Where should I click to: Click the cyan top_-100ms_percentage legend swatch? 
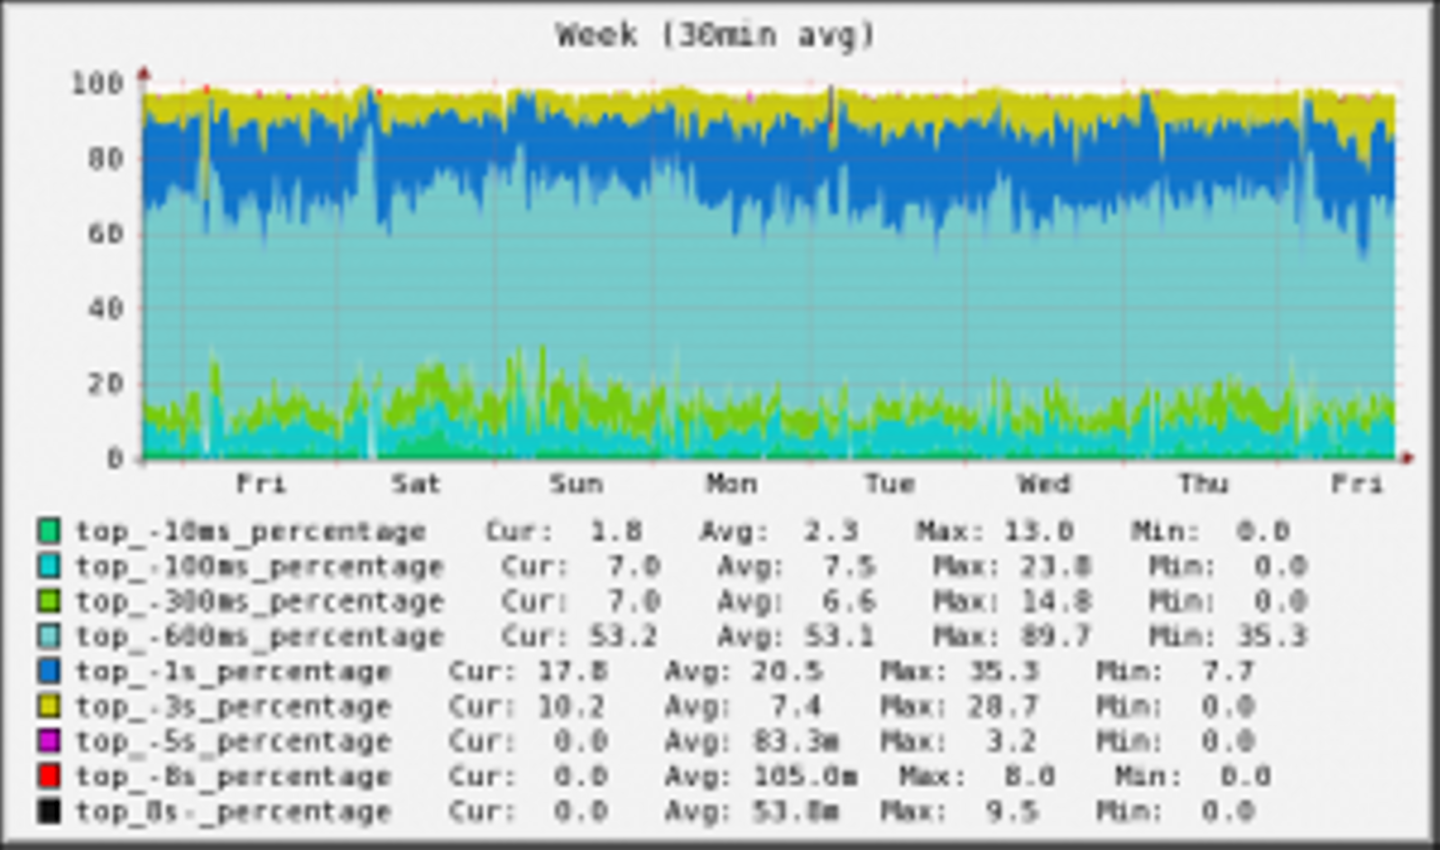tap(48, 566)
